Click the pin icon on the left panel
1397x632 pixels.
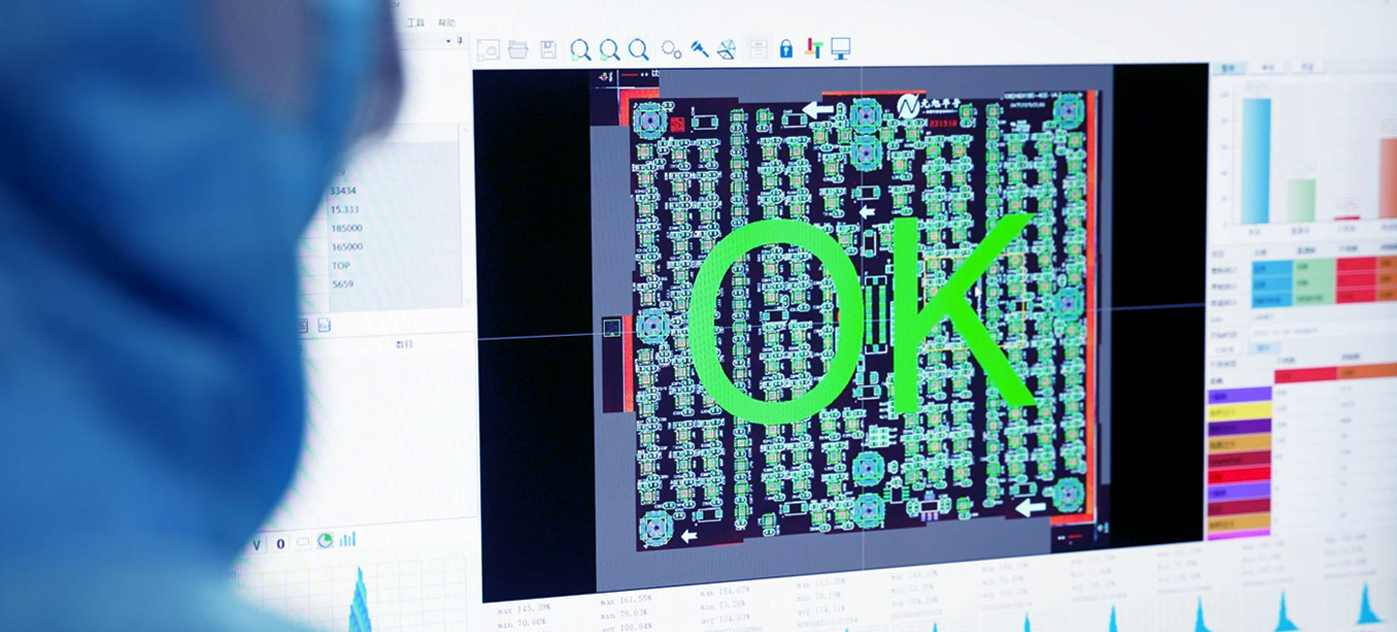pyautogui.click(x=459, y=41)
